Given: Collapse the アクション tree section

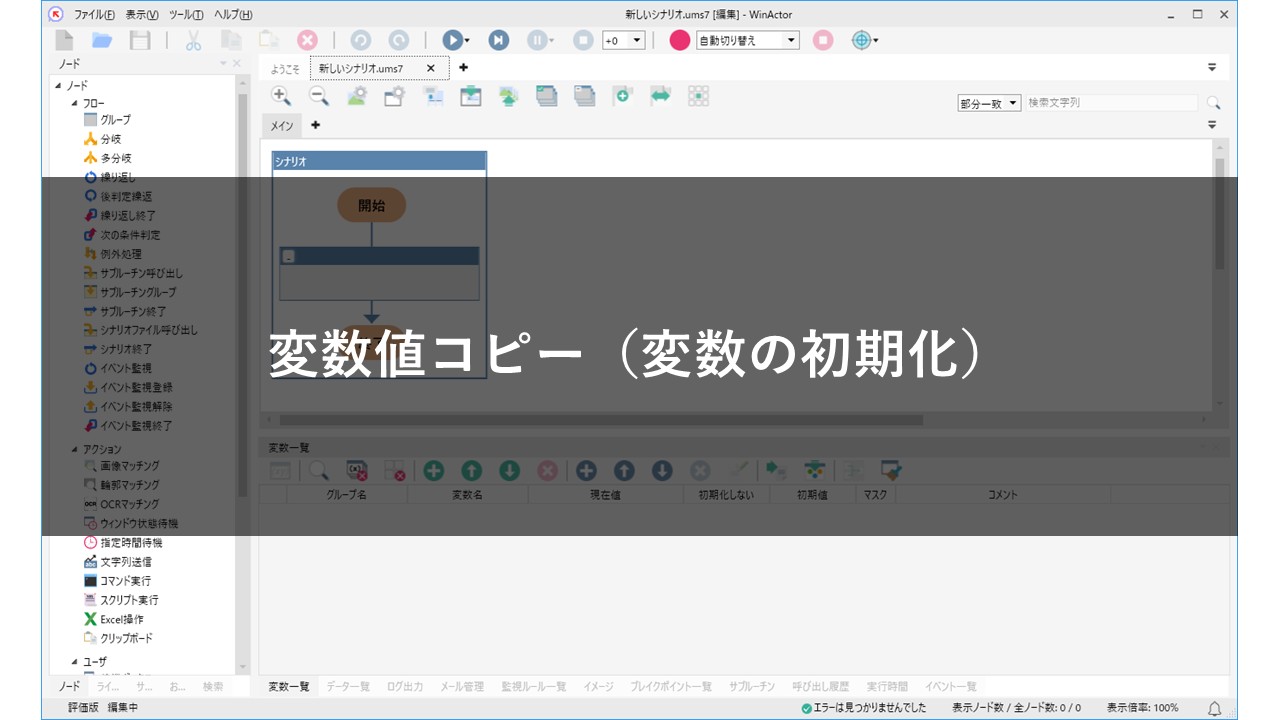Looking at the screenshot, I should pos(74,449).
